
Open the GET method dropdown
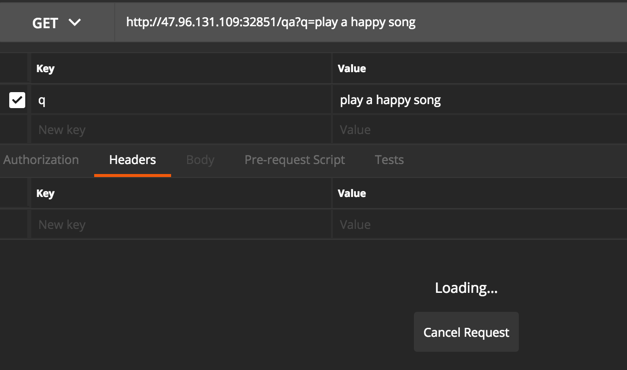pos(56,23)
